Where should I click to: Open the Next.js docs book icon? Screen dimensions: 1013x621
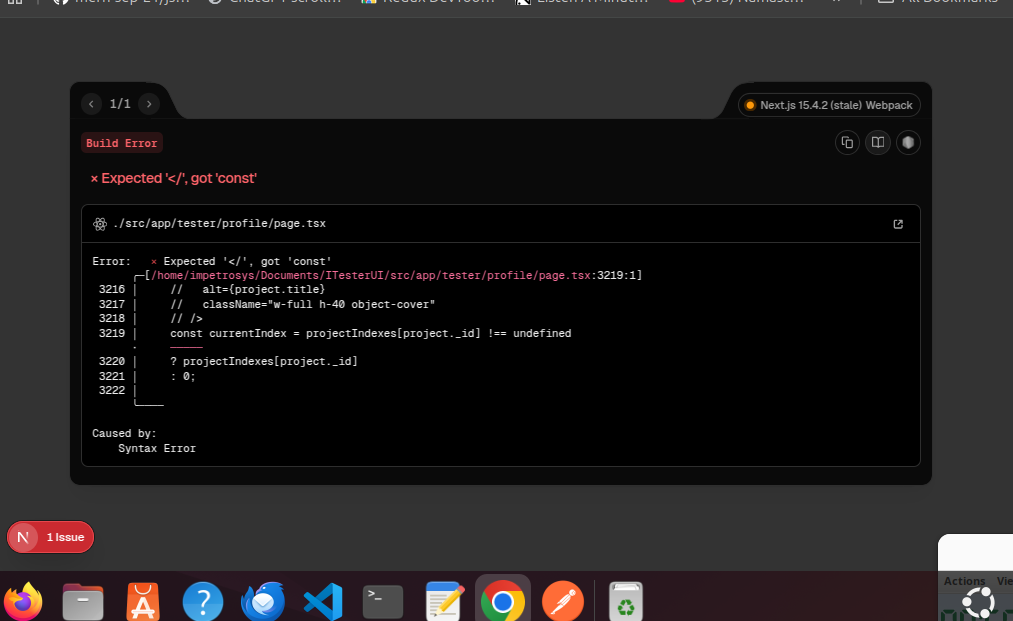click(877, 143)
